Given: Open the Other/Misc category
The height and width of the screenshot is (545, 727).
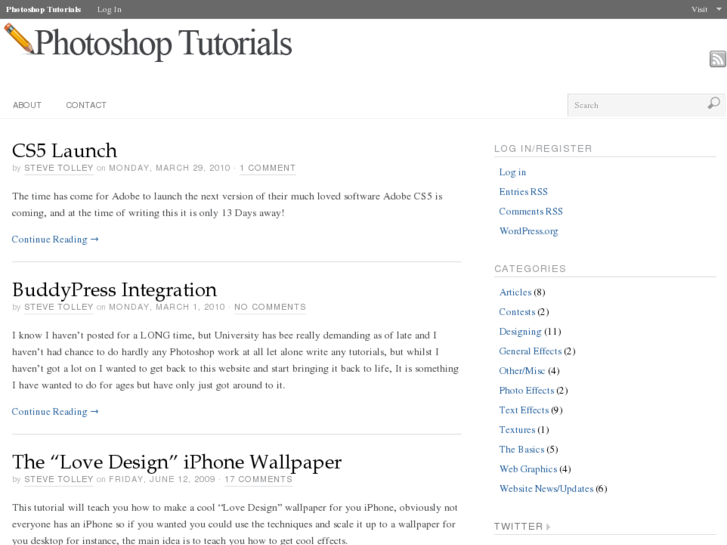Looking at the screenshot, I should point(522,371).
